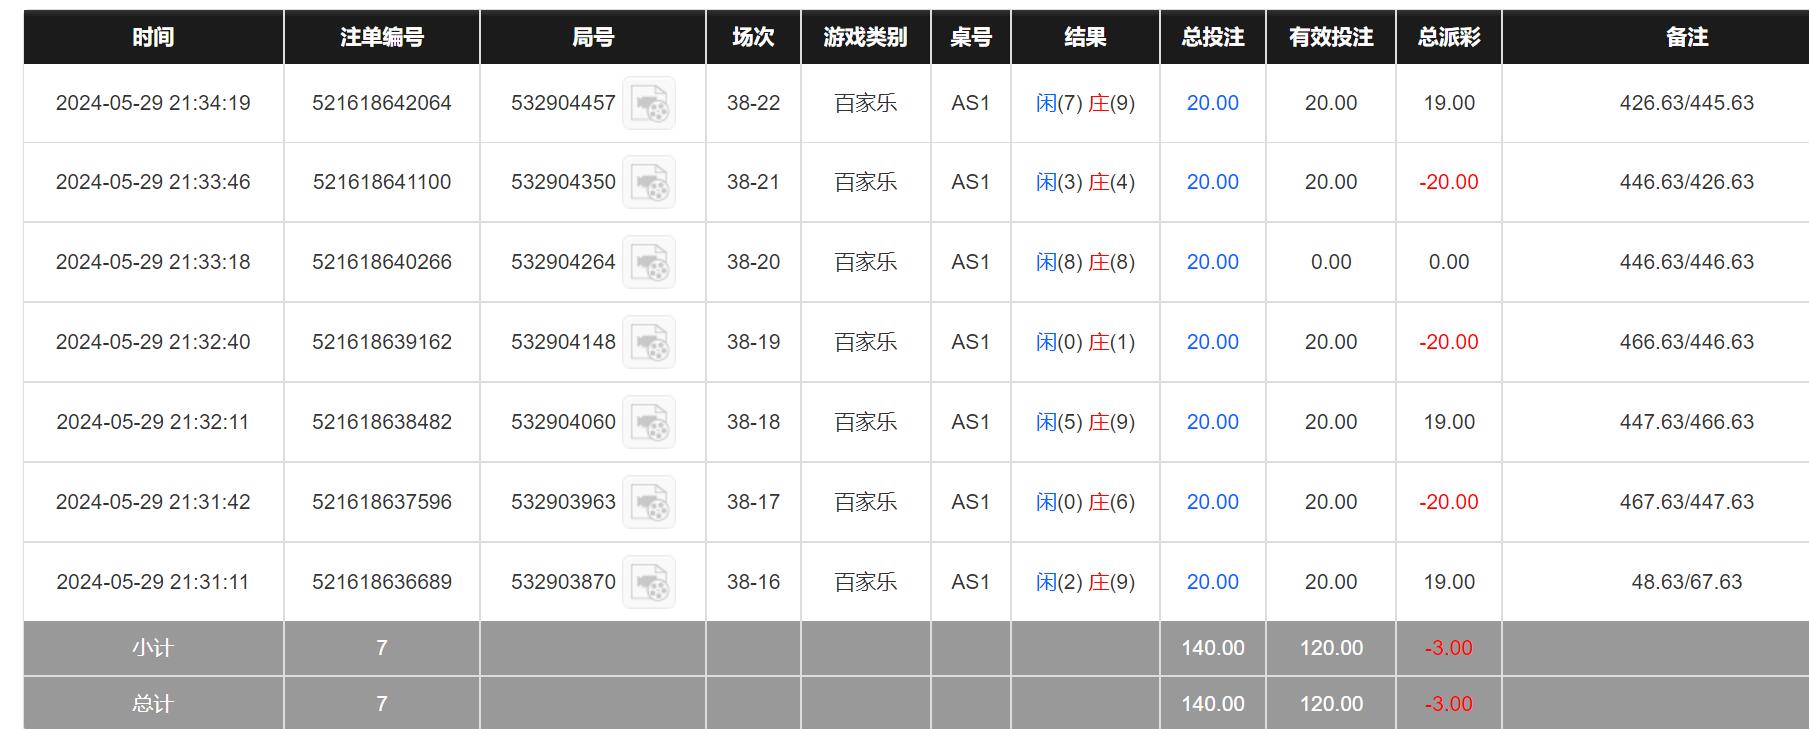This screenshot has width=1809, height=729.
Task: Click the 注单编号 column header
Action: coord(381,38)
